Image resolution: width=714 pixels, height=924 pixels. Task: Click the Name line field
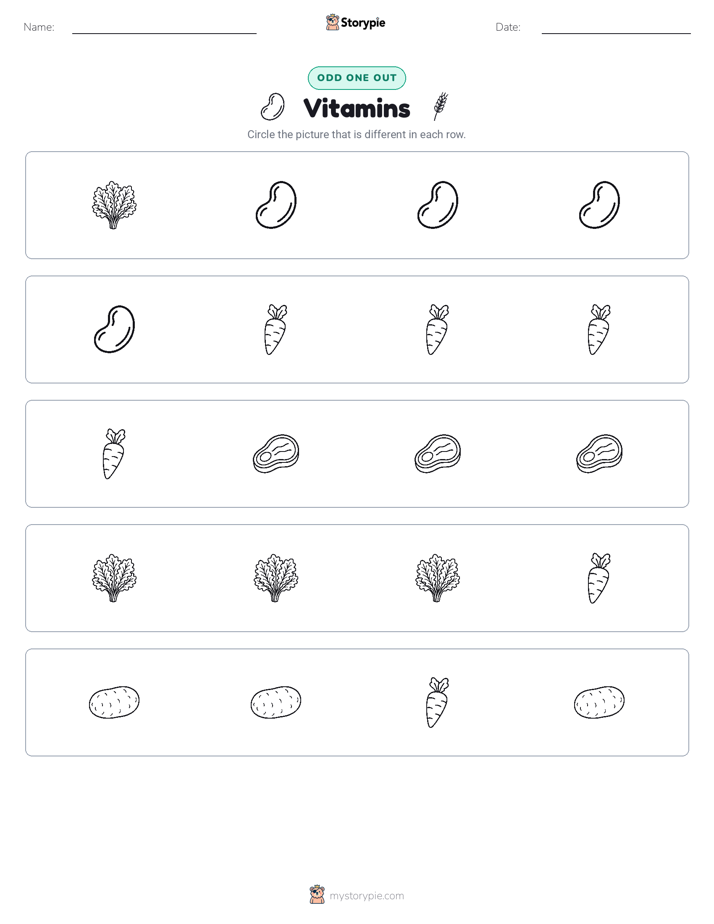(x=164, y=27)
